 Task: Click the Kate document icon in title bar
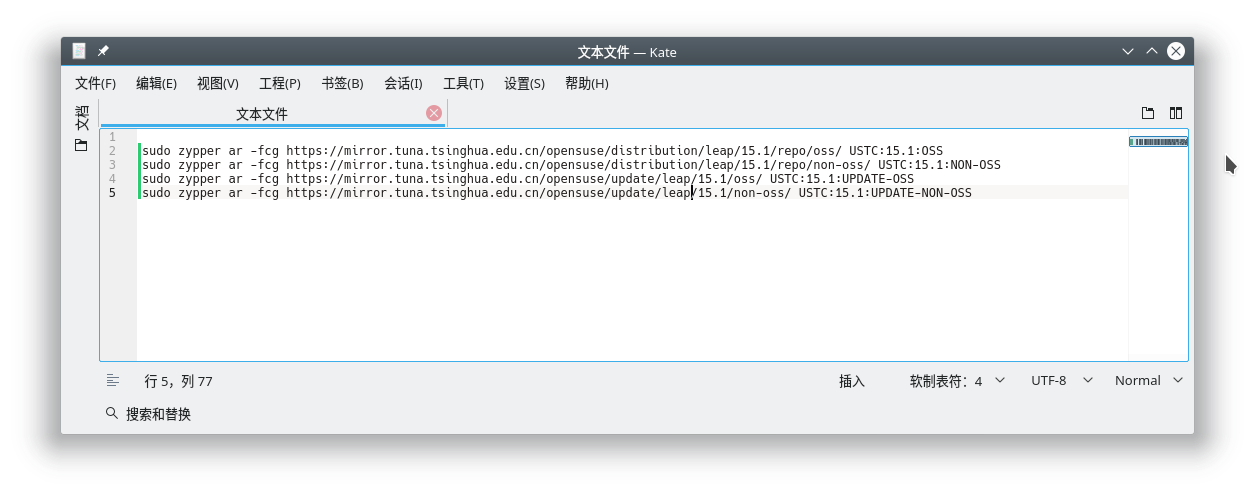pyautogui.click(x=79, y=51)
